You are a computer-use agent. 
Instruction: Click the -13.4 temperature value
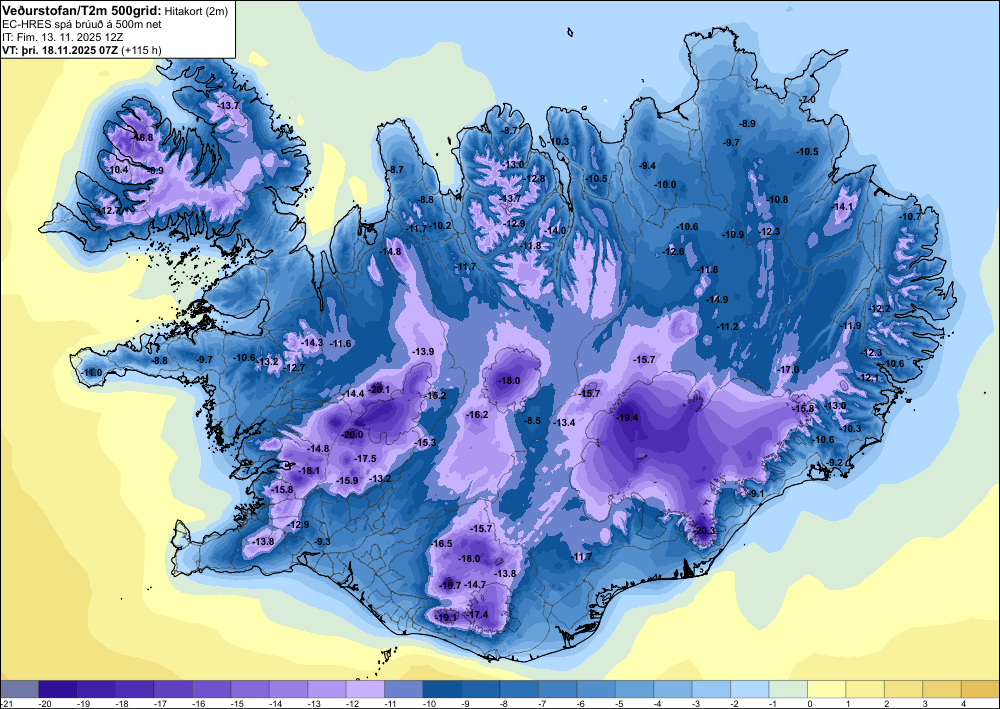click(564, 422)
